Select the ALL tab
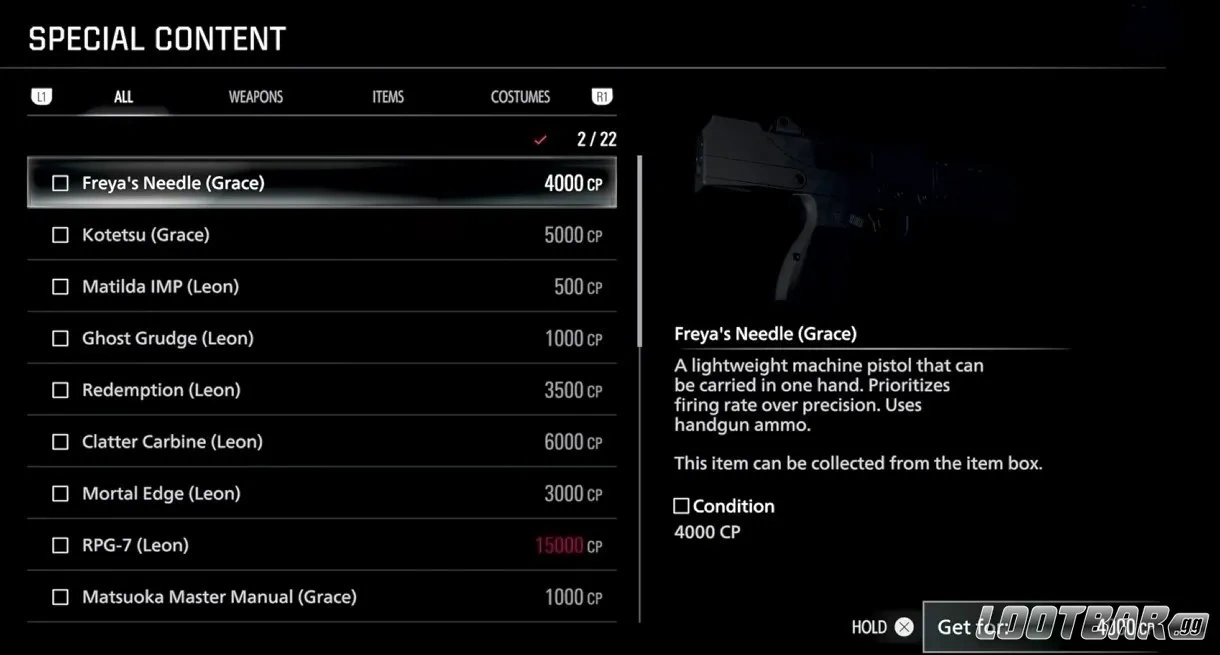Image resolution: width=1220 pixels, height=655 pixels. pos(123,96)
